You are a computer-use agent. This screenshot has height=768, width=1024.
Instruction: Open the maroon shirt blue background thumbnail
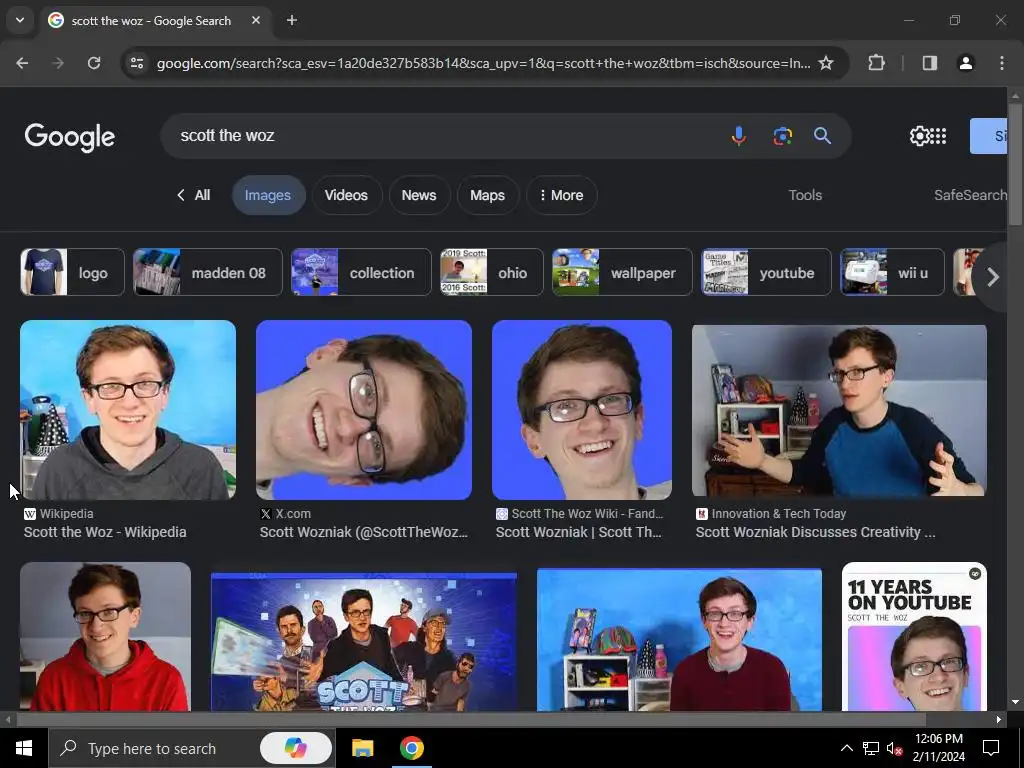[x=679, y=639]
